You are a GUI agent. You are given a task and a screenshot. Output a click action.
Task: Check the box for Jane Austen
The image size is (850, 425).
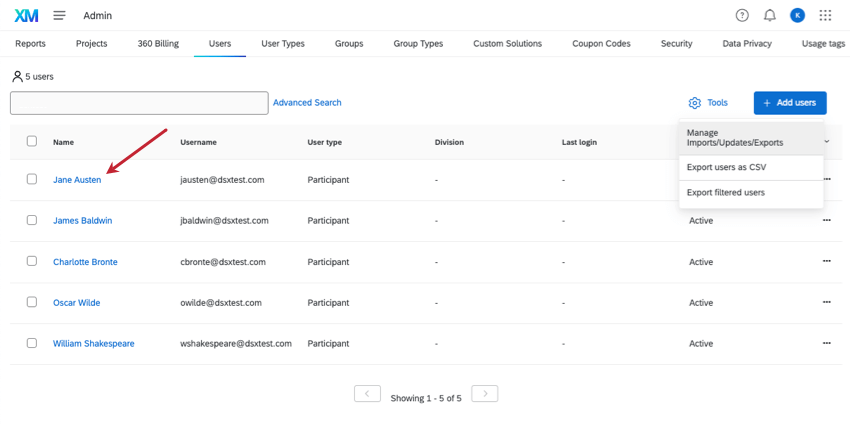pyautogui.click(x=32, y=179)
